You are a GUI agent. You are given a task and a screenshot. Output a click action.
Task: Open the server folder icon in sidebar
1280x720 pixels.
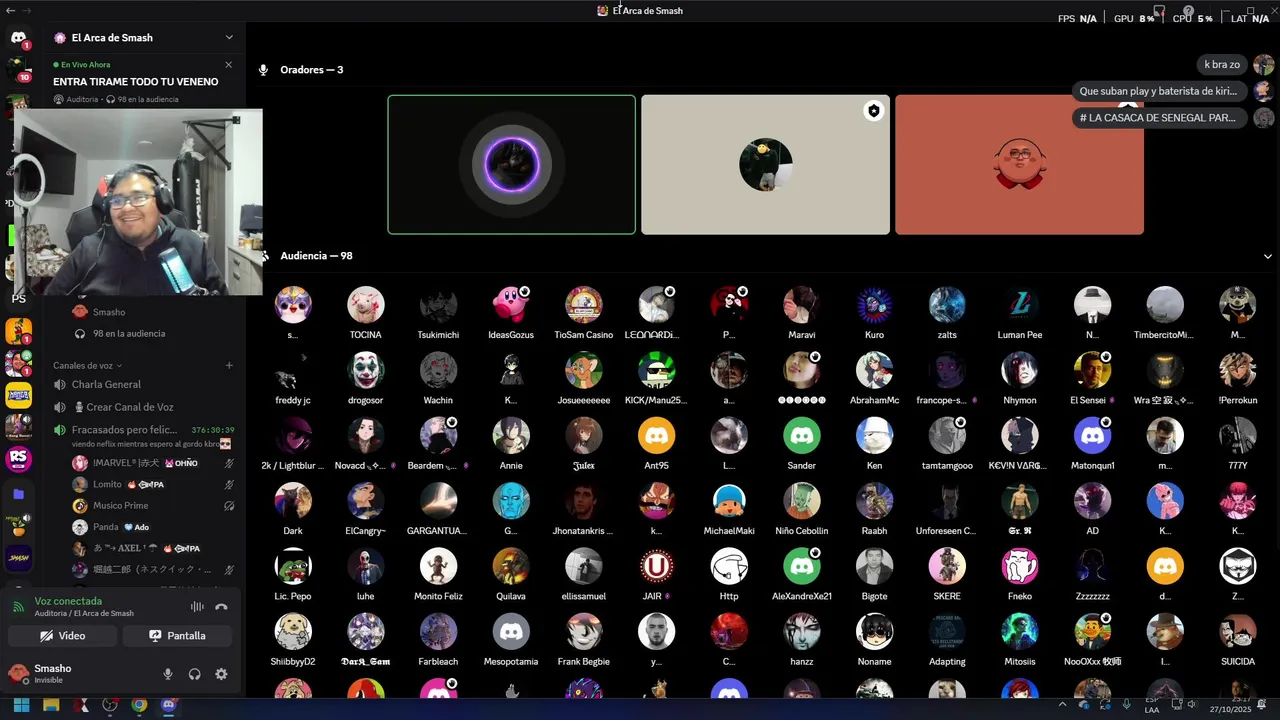18,494
